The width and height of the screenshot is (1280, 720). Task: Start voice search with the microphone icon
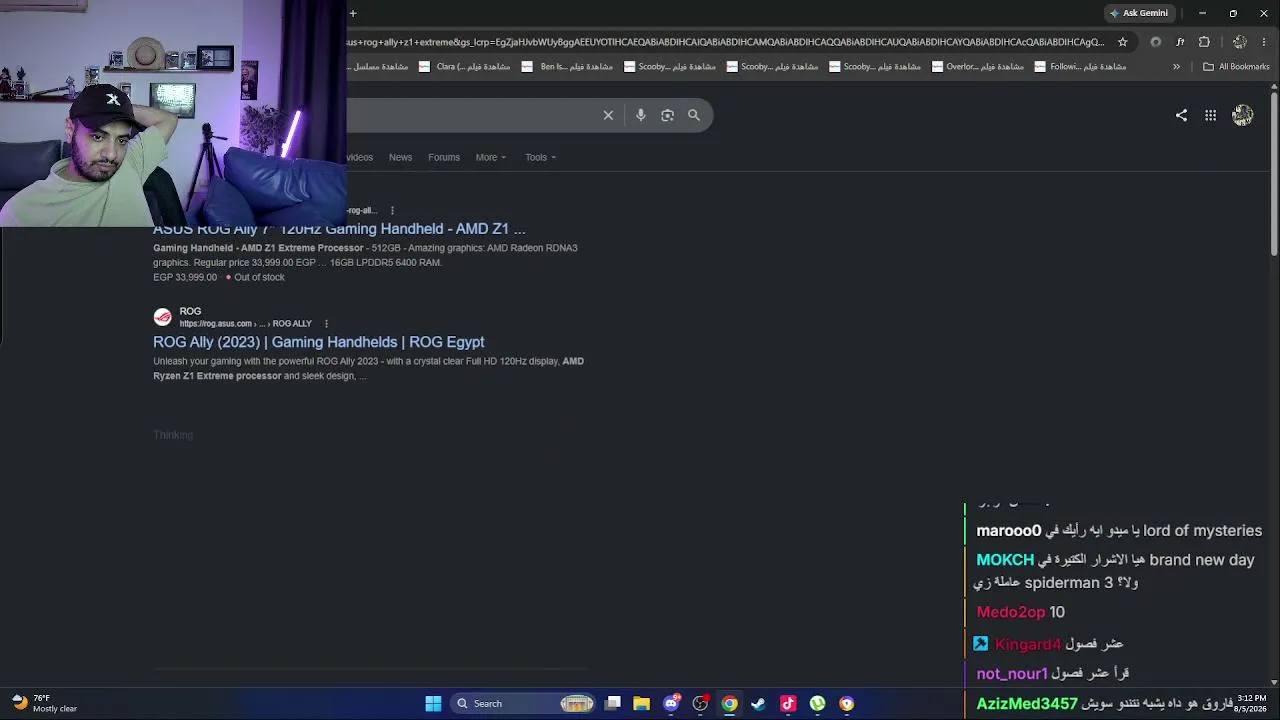pos(641,115)
